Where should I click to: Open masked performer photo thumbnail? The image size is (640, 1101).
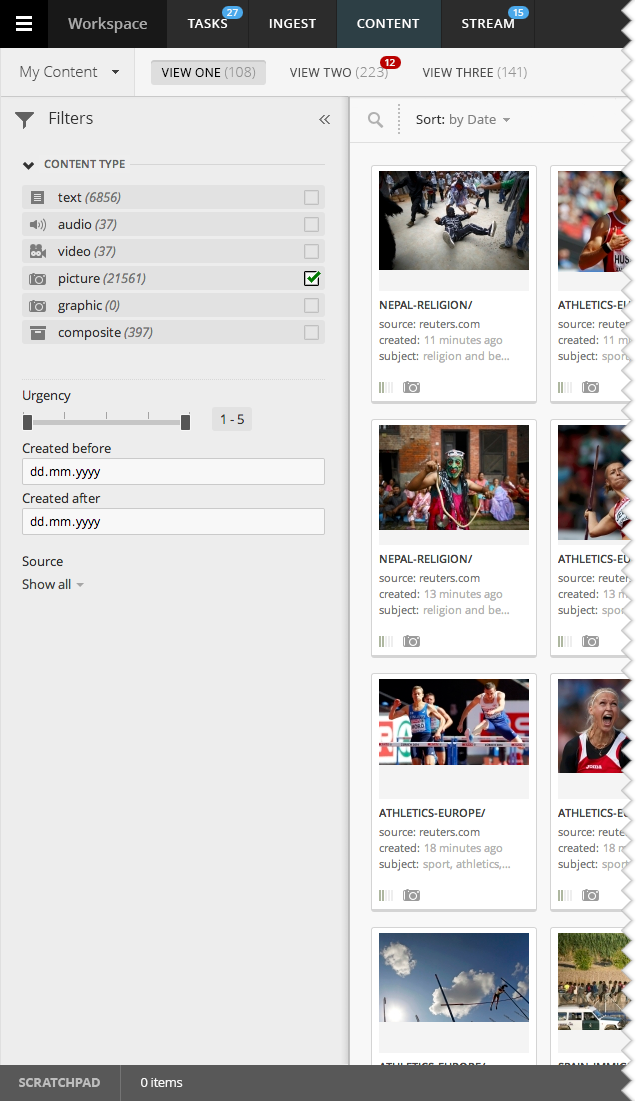point(454,477)
